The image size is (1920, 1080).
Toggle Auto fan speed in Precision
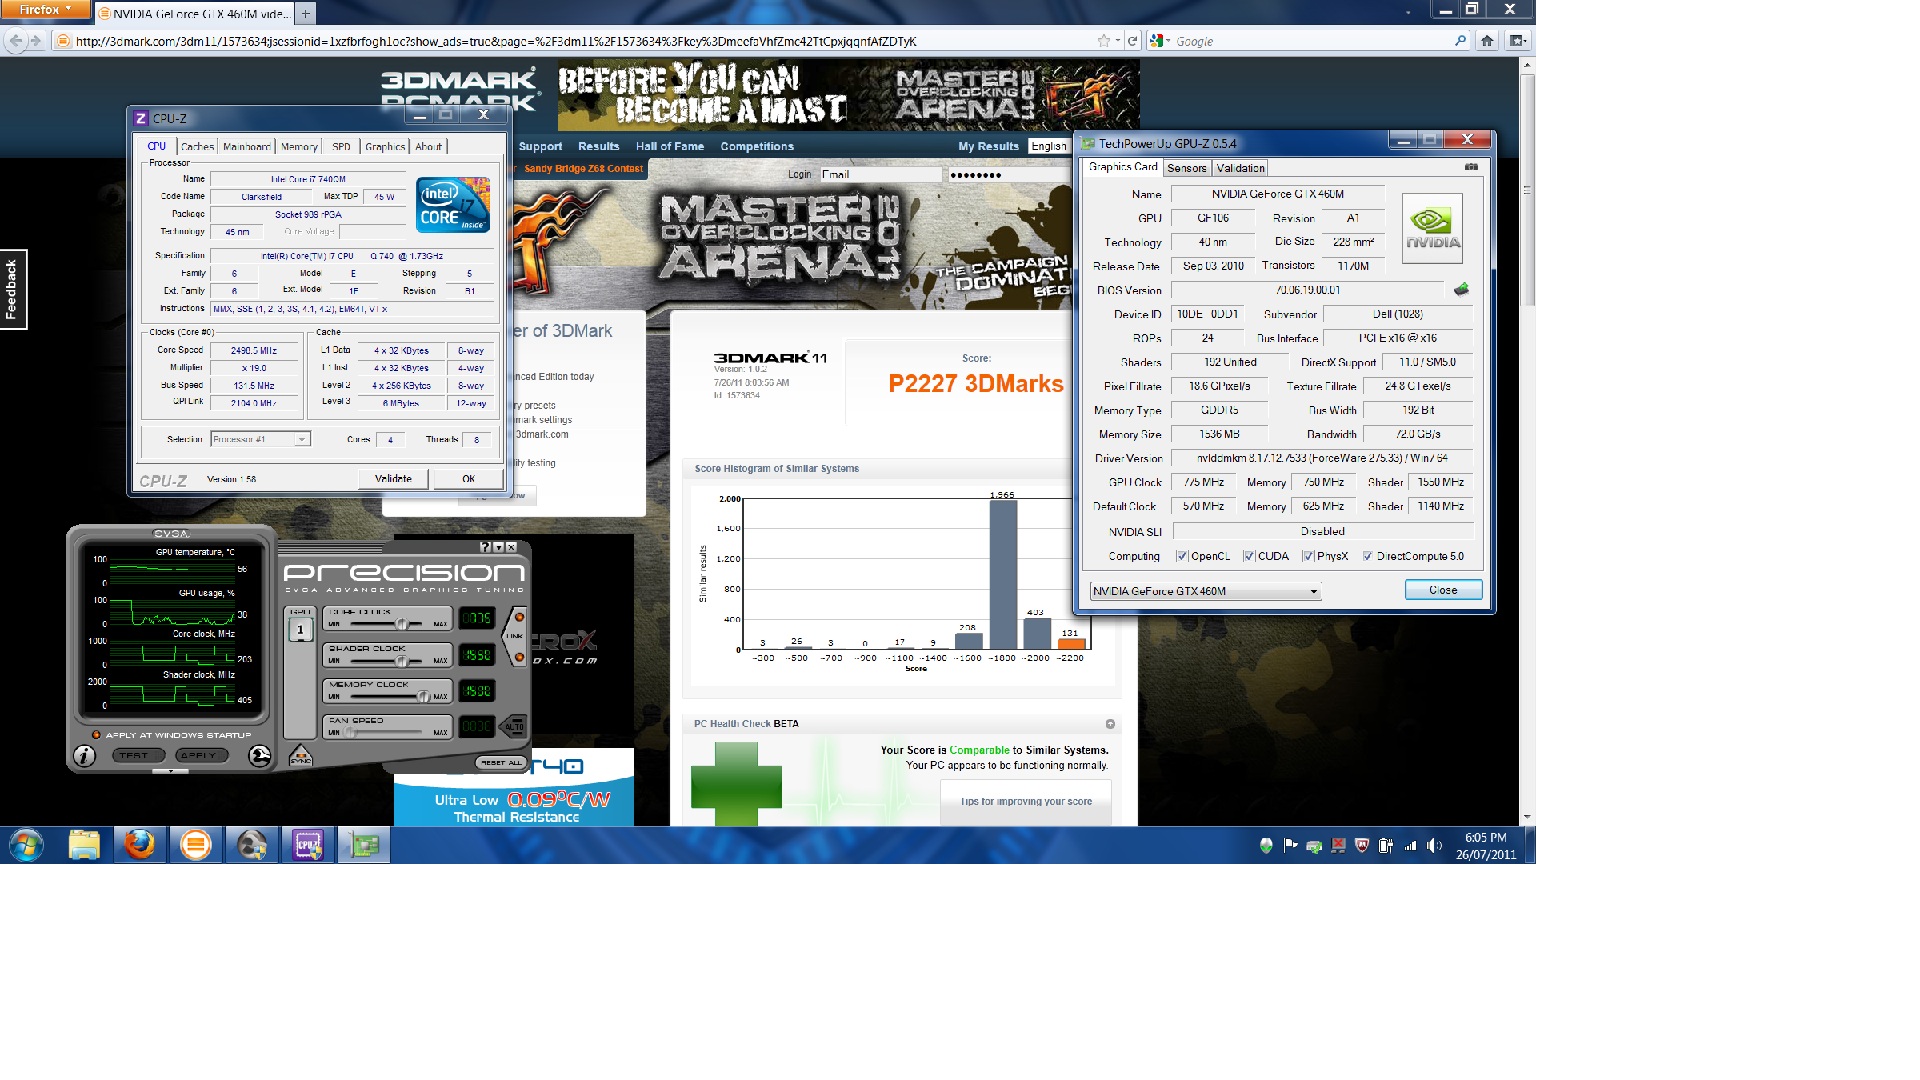pyautogui.click(x=513, y=727)
